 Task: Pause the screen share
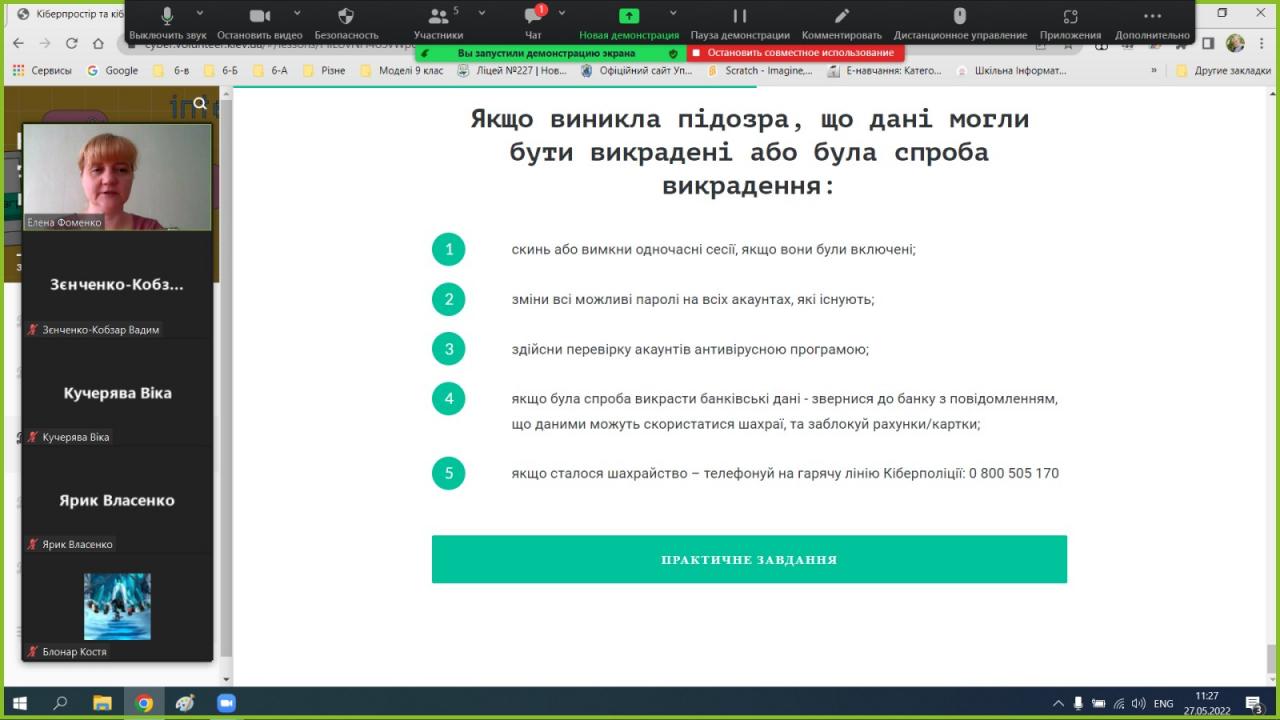[x=739, y=17]
